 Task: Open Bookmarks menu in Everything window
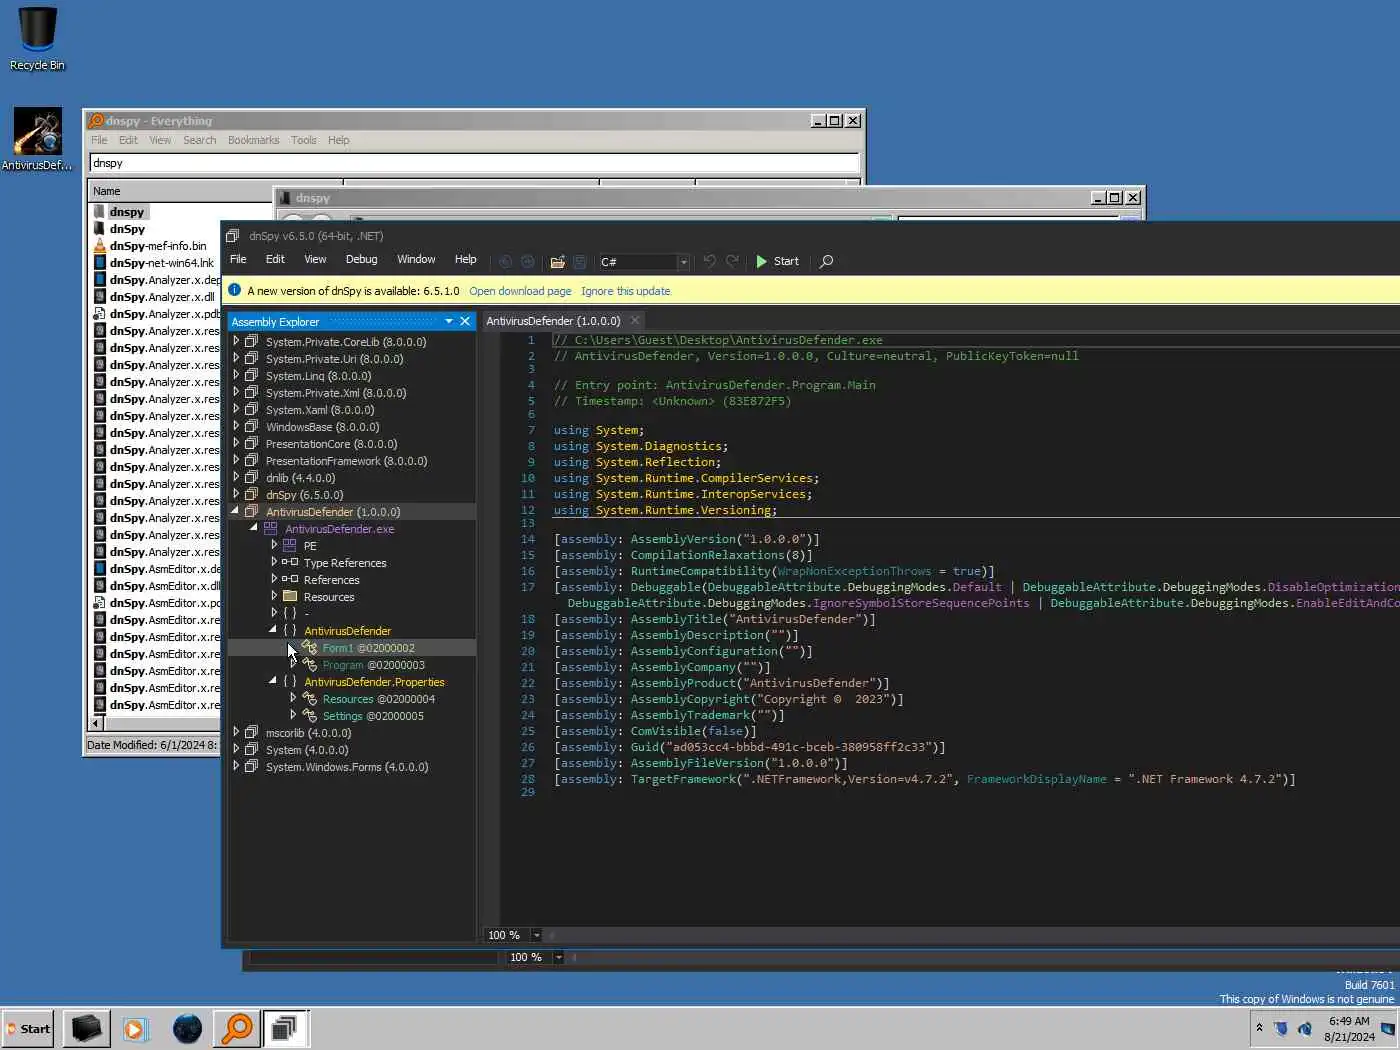click(253, 140)
